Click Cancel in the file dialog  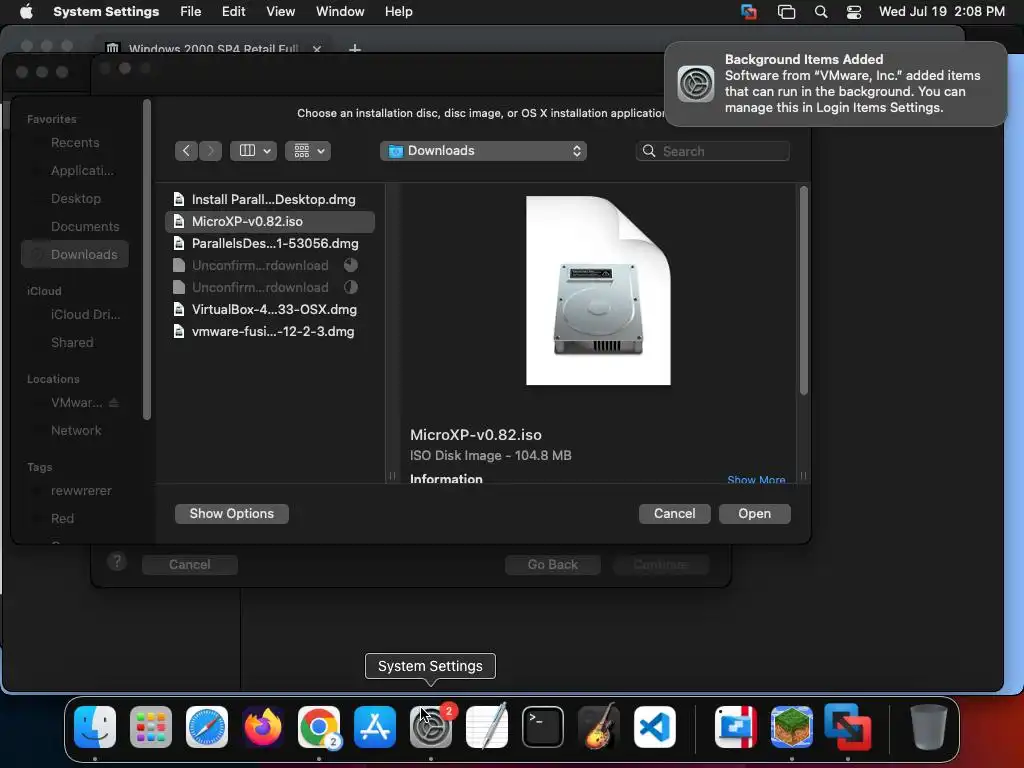click(675, 513)
